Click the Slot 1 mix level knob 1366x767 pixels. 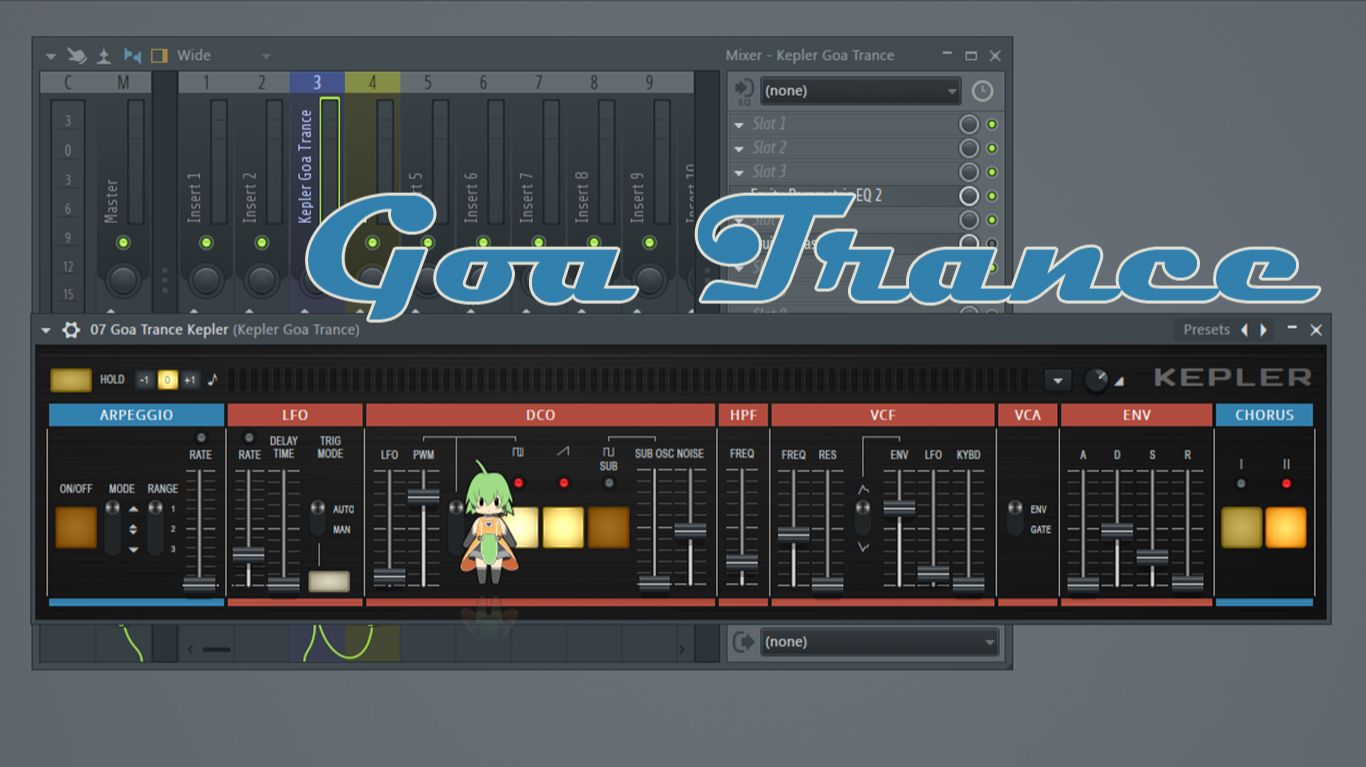969,125
